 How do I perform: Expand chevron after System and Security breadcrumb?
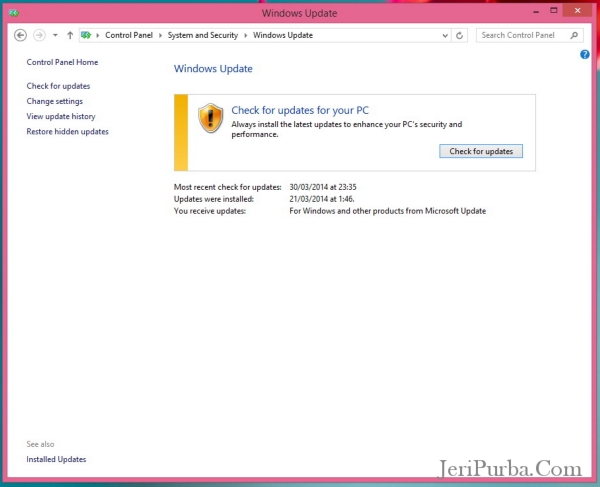pyautogui.click(x=245, y=36)
